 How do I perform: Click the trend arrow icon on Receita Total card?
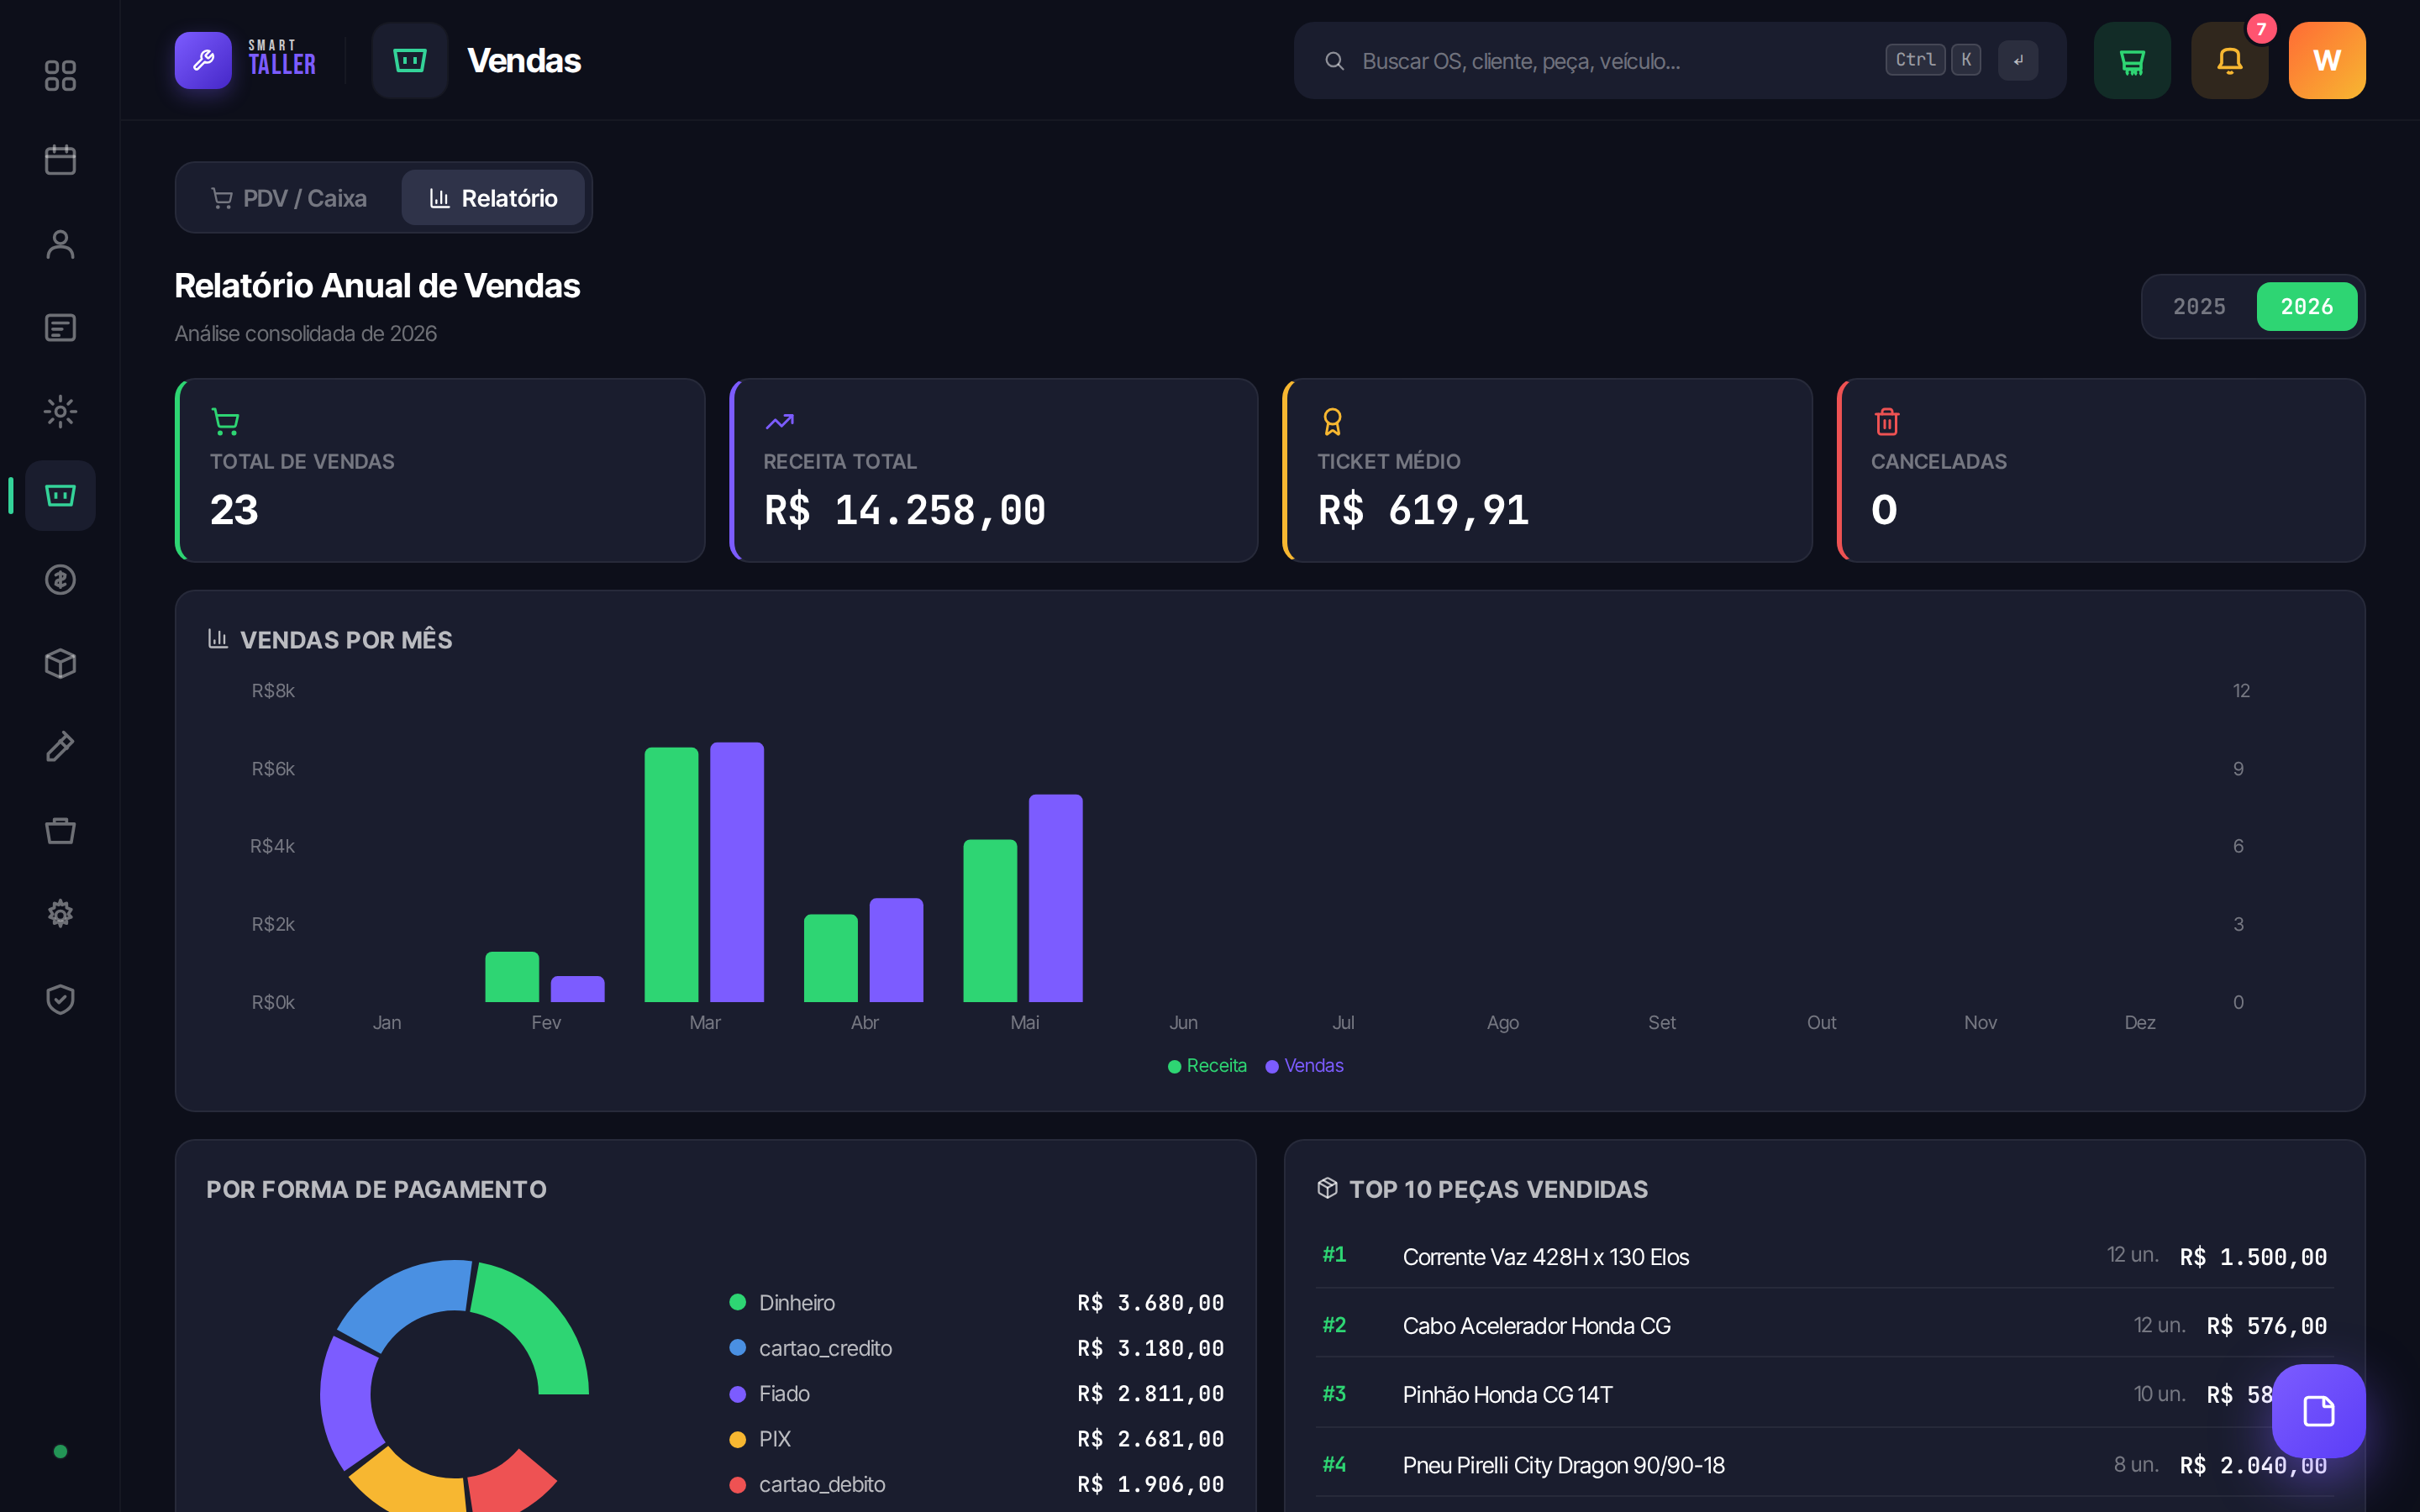coord(779,422)
